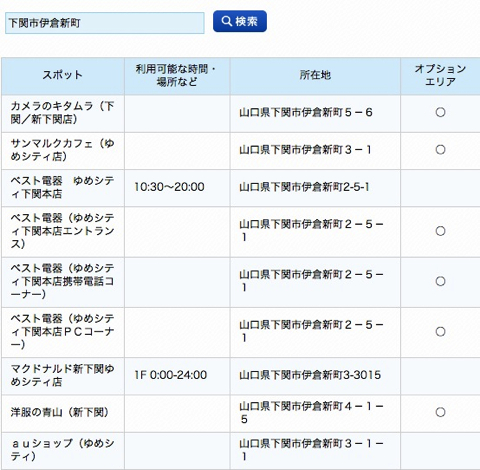The image size is (480, 470).
Task: Click the 利用可能な時間・場所など column header
Action: click(176, 75)
